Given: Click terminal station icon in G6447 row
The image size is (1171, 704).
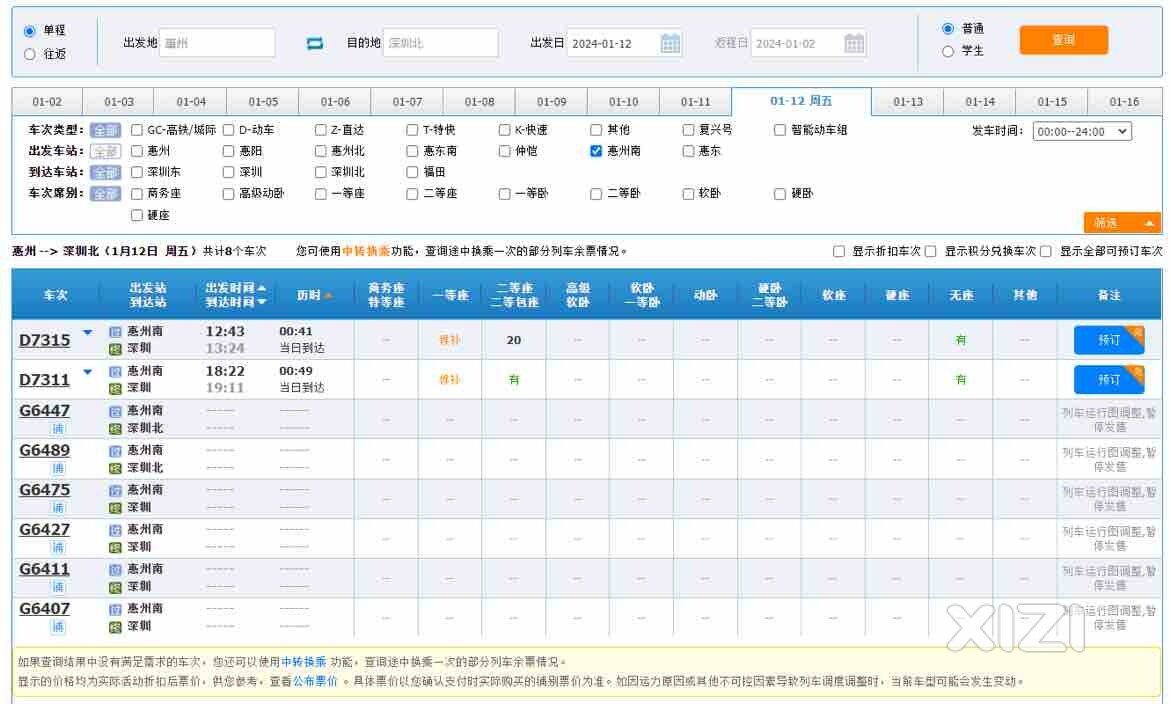Looking at the screenshot, I should [x=115, y=429].
